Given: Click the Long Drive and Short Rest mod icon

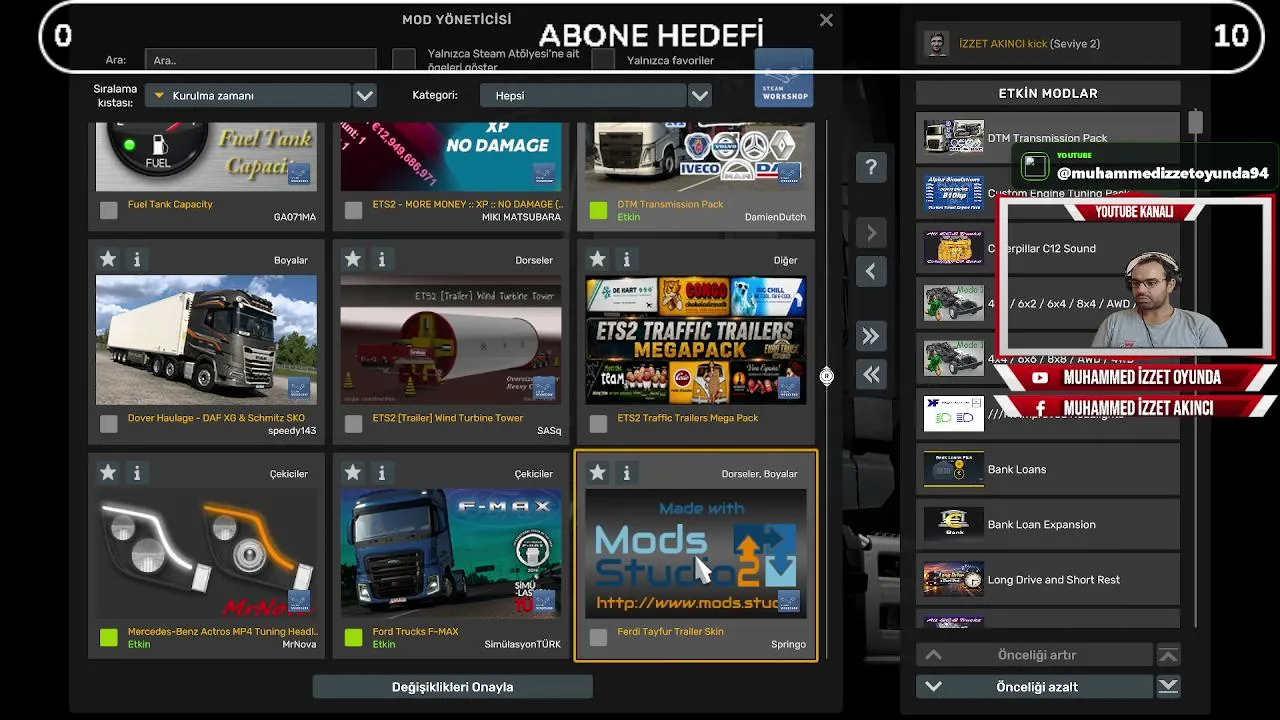Looking at the screenshot, I should (x=953, y=579).
